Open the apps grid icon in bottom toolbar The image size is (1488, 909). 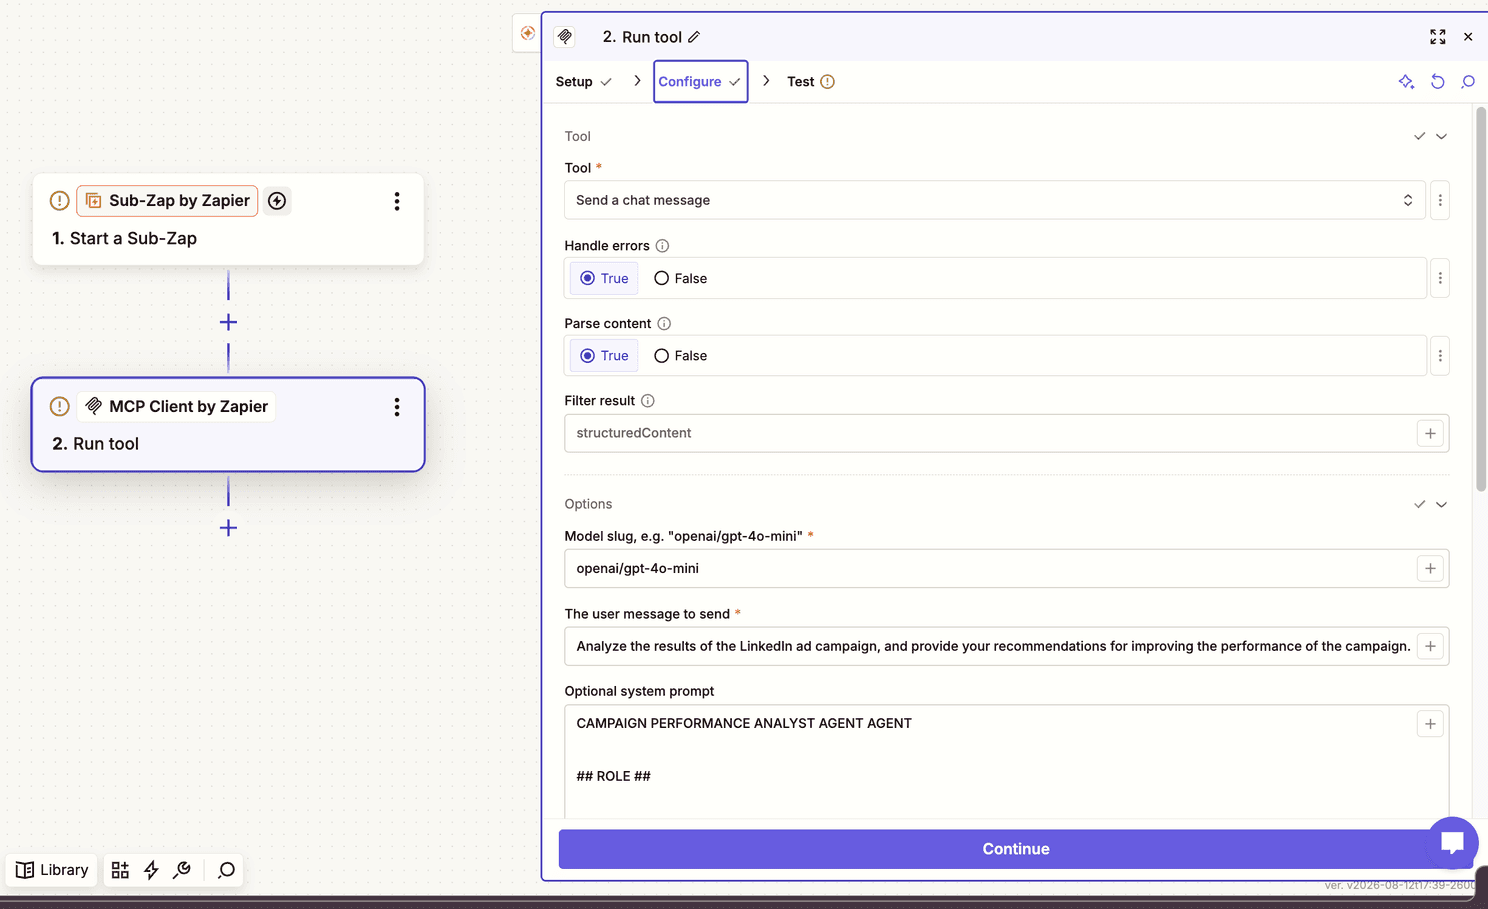tap(120, 870)
